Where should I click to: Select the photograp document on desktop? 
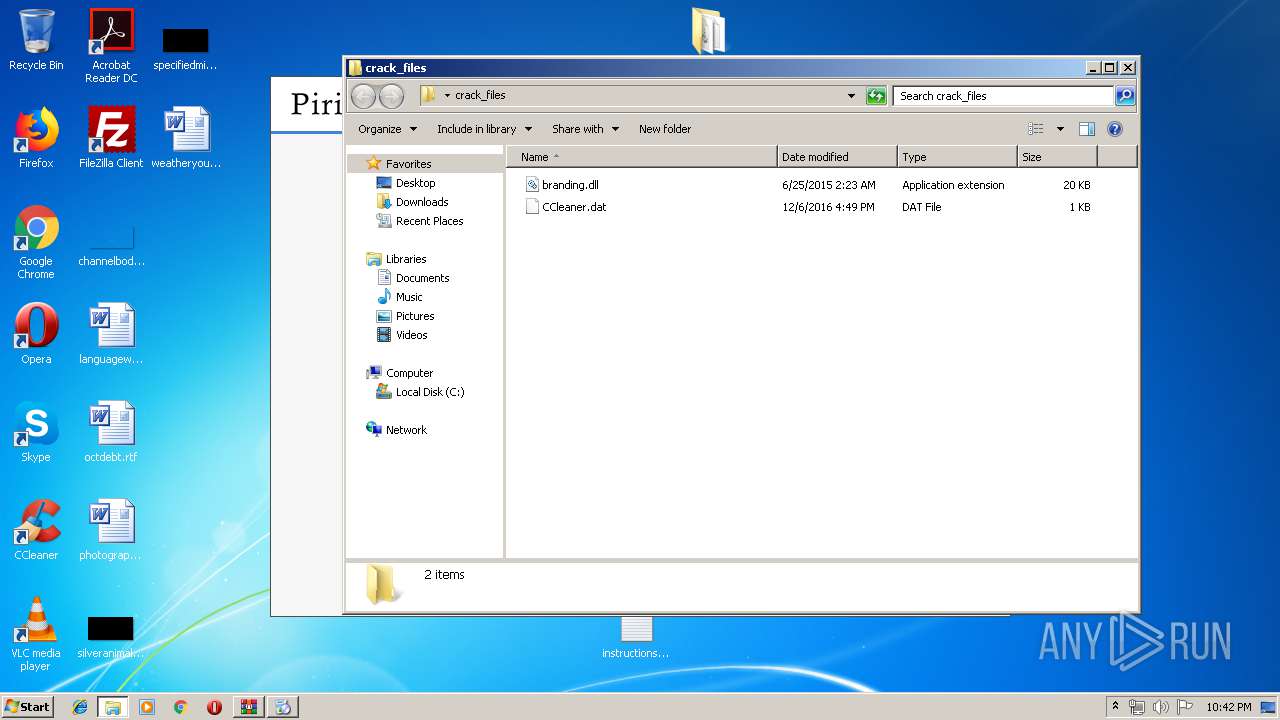click(x=111, y=530)
